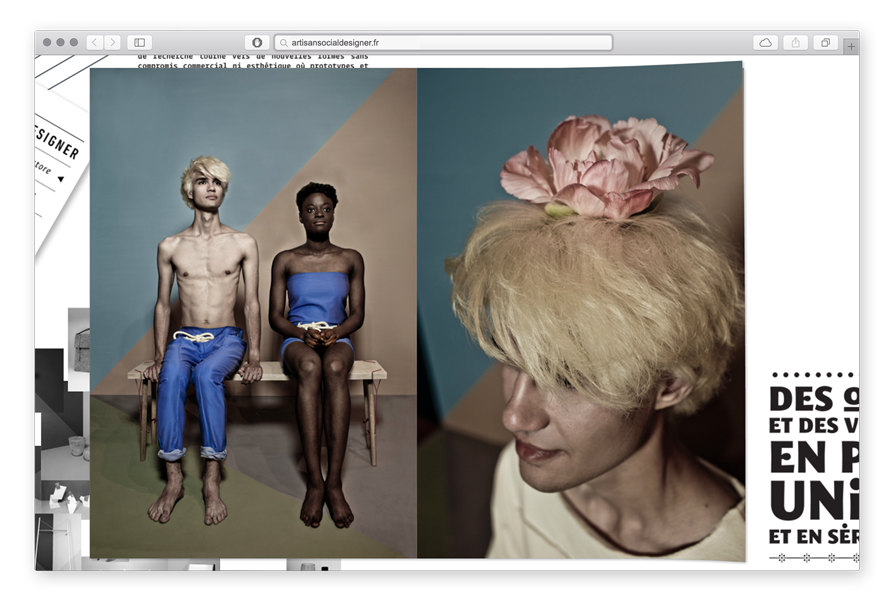891x600 pixels.
Task: Click the Safari forward navigation arrow
Action: tap(112, 43)
